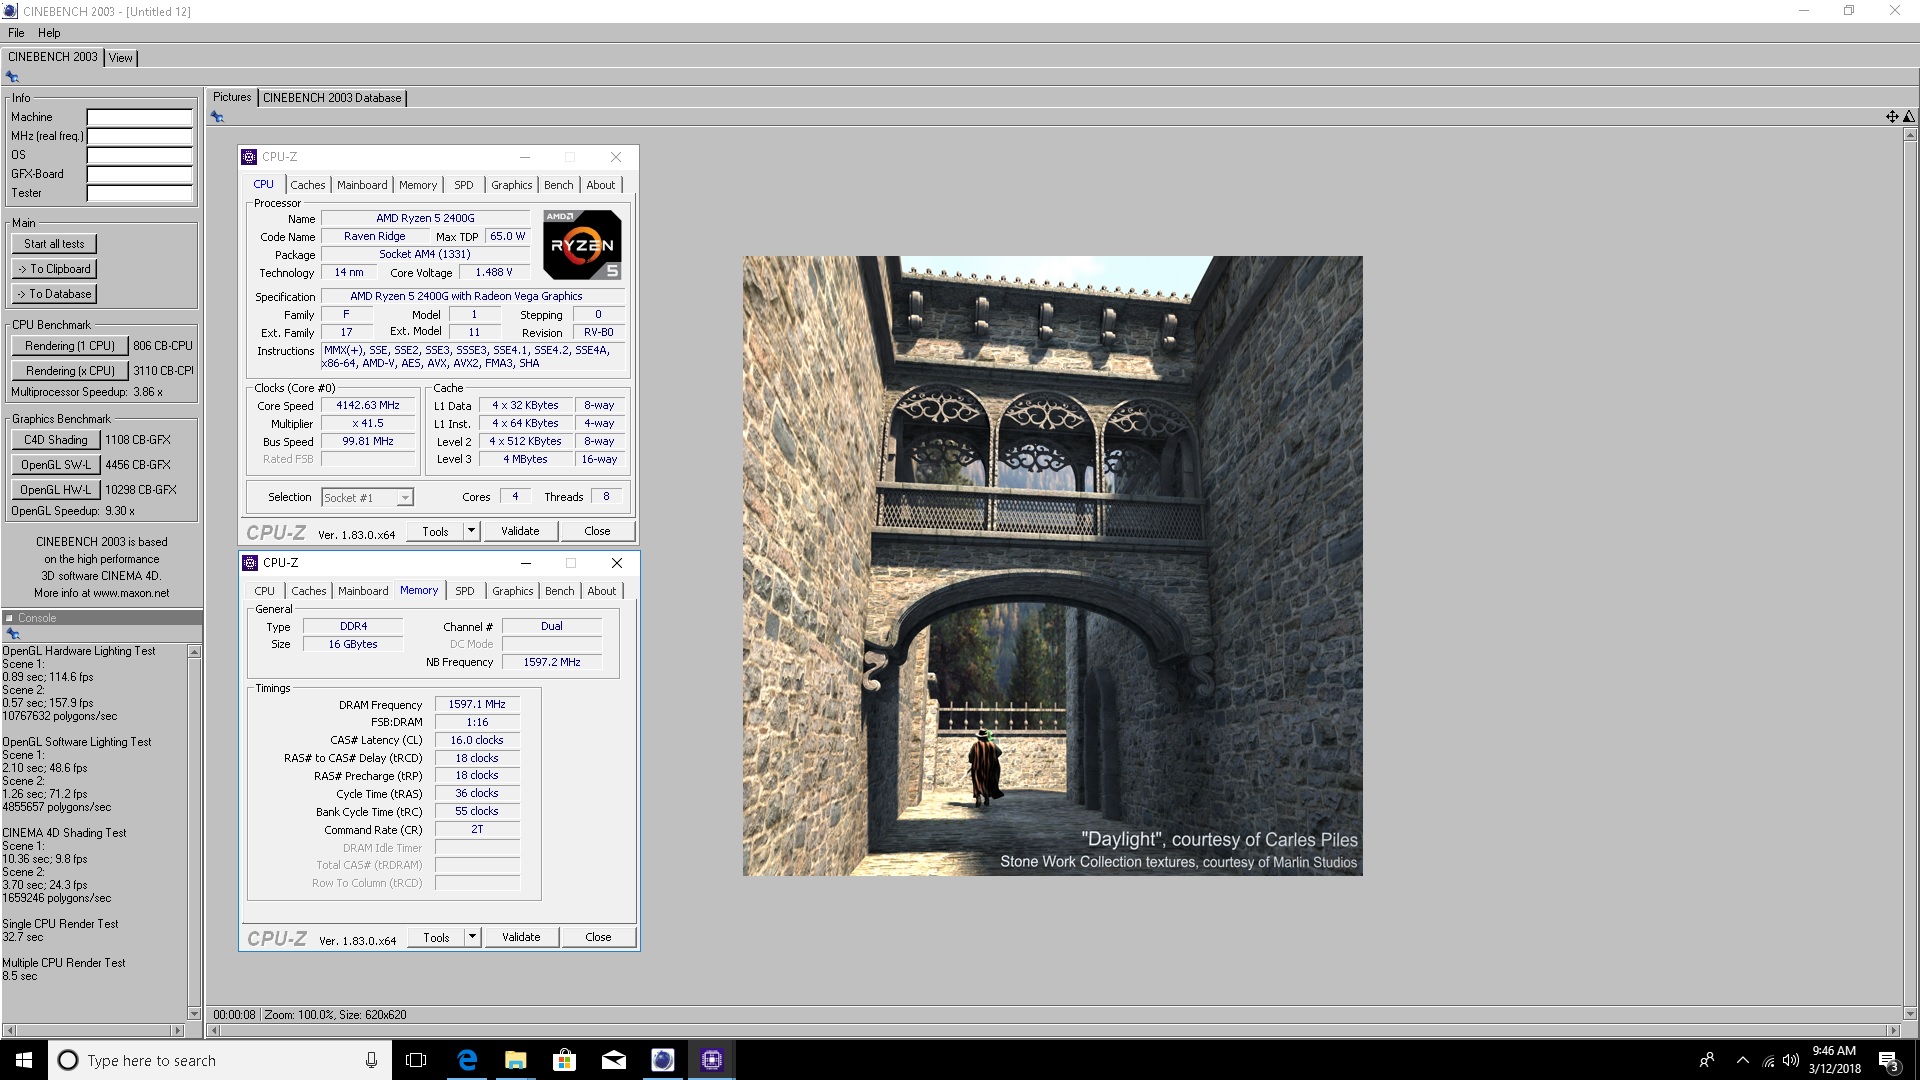Click the taskbar clock and date

click(x=1834, y=1060)
